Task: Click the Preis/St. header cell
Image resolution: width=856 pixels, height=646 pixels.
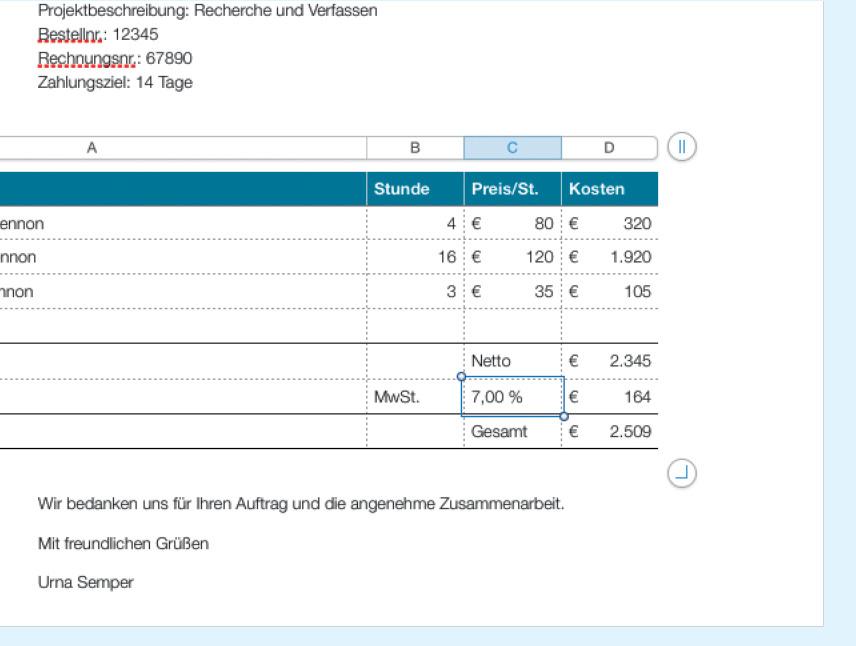Action: (x=513, y=189)
